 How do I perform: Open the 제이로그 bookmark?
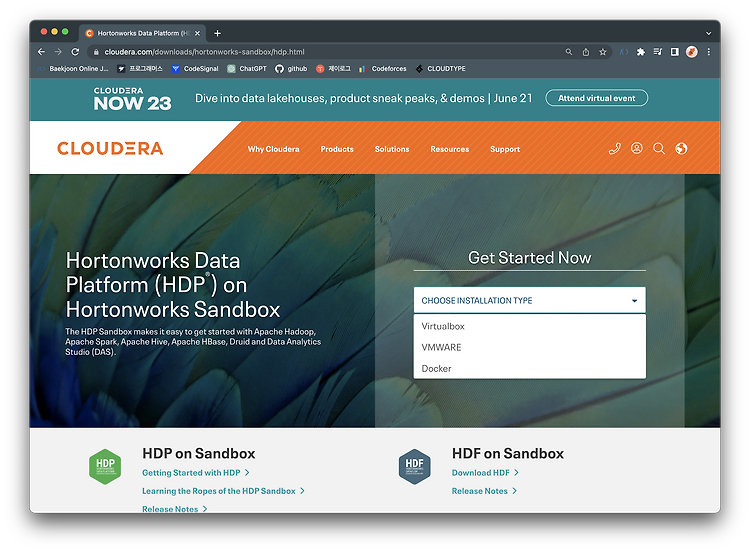tap(333, 68)
